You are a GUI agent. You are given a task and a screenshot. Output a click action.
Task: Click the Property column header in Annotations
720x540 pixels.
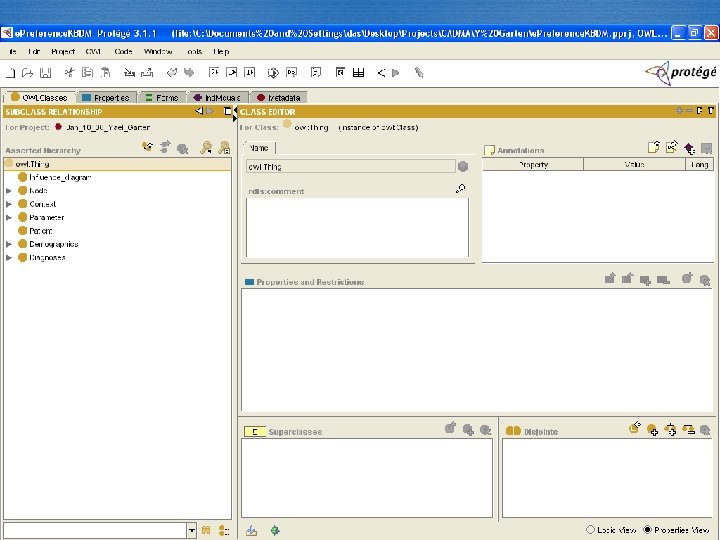(533, 164)
